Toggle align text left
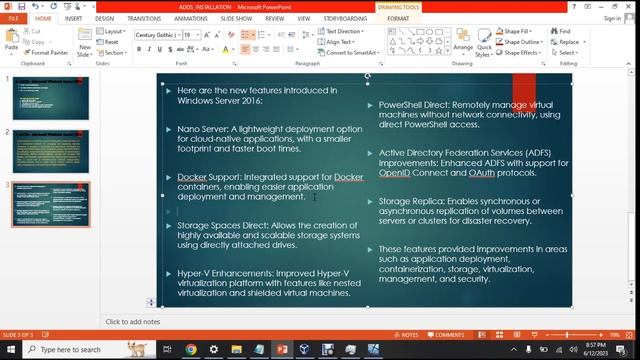Image resolution: width=640 pixels, height=360 pixels. tap(245, 49)
